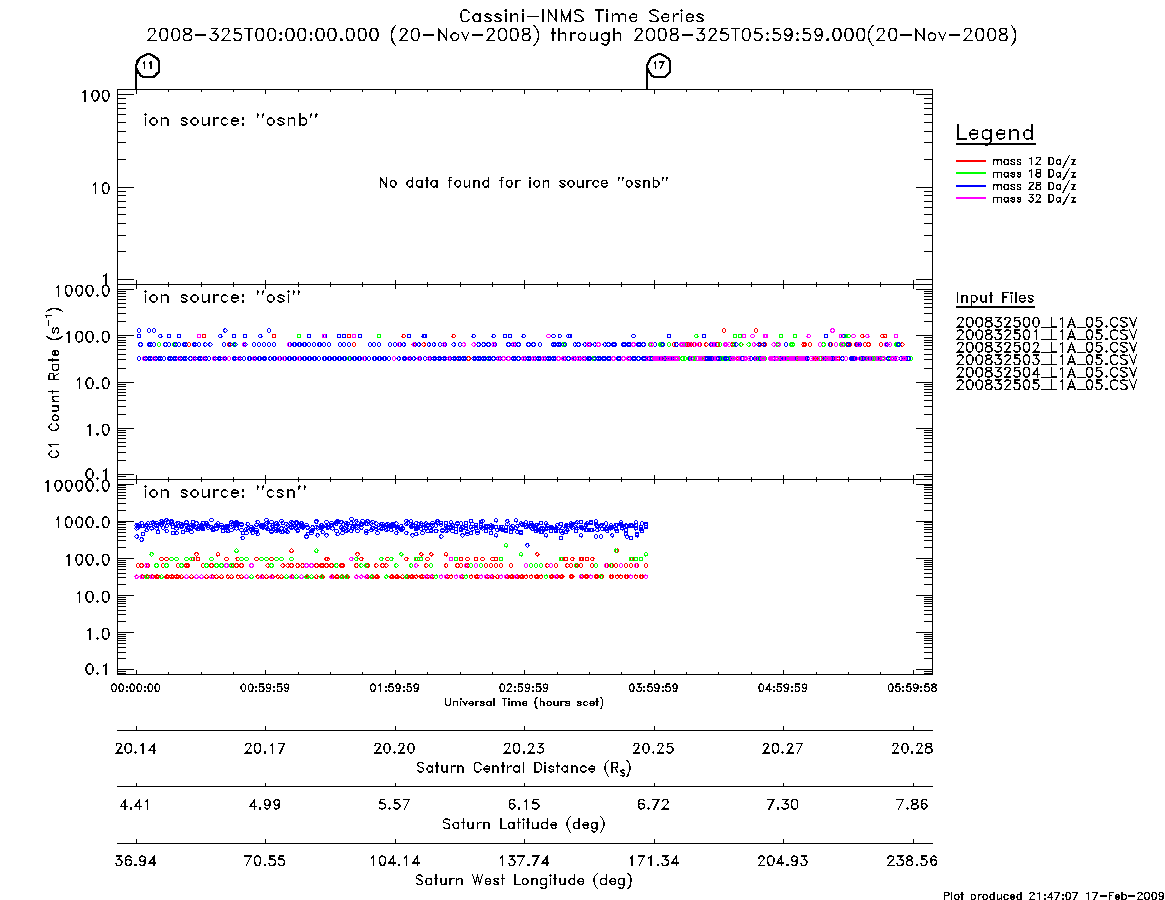Click the magenta mass 32 Da/z legend line

(x=970, y=198)
